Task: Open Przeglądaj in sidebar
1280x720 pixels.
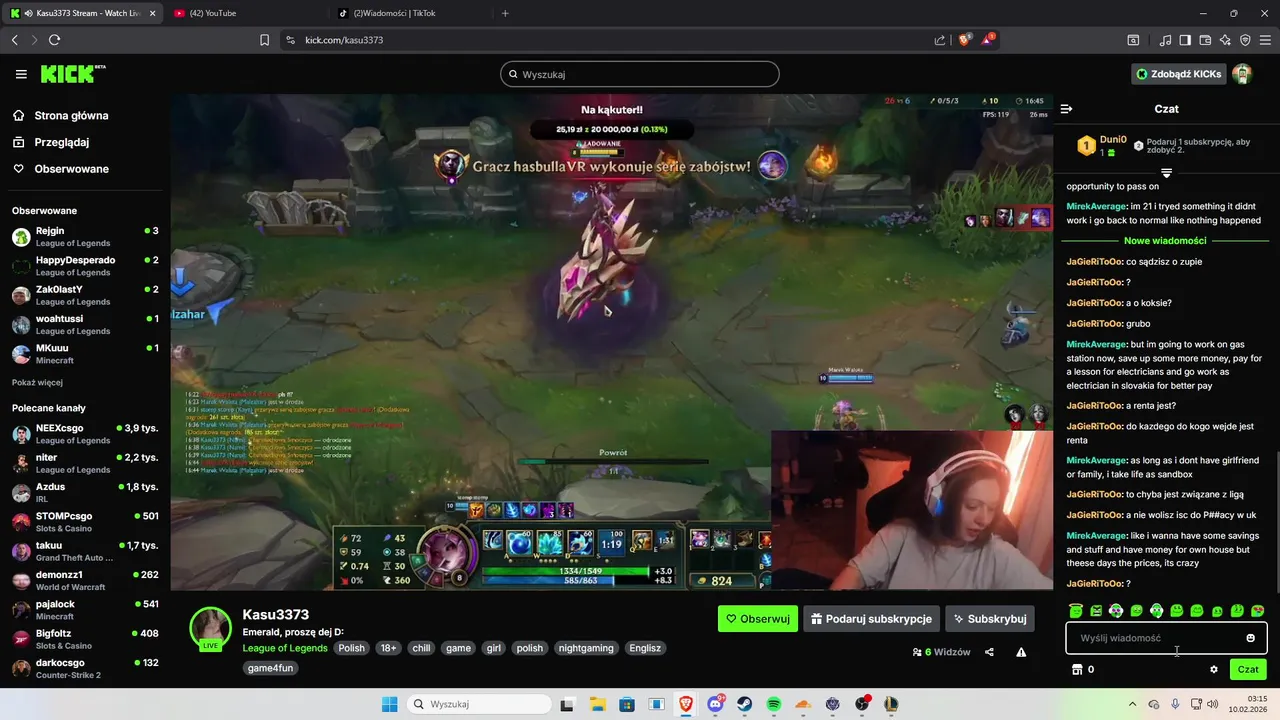Action: click(x=51, y=142)
